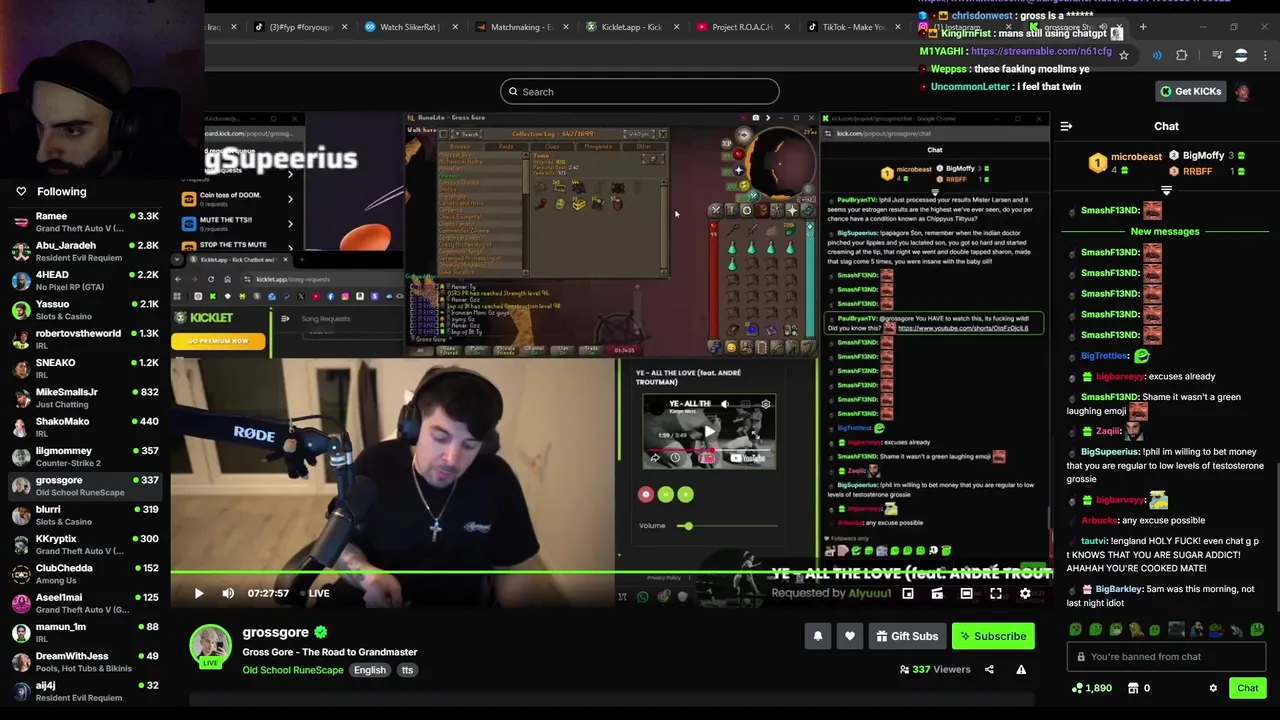Open Yassuo's channel in the Following list

click(x=85, y=310)
